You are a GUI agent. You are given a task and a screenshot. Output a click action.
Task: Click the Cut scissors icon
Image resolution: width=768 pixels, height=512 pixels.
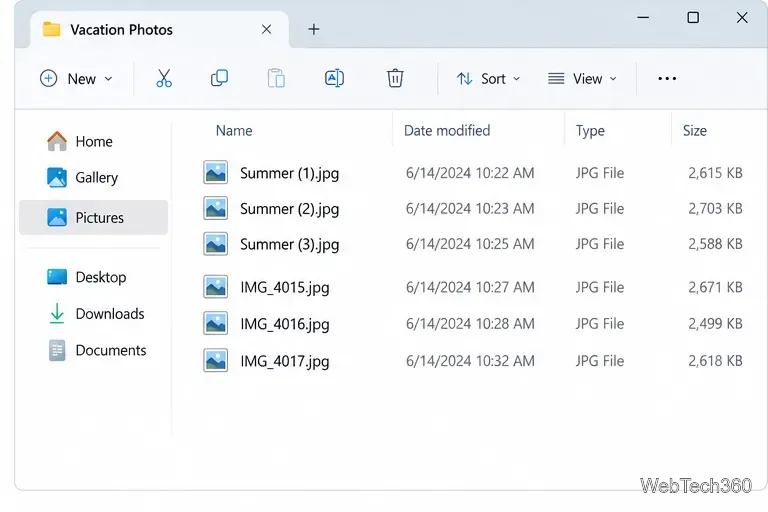click(164, 78)
